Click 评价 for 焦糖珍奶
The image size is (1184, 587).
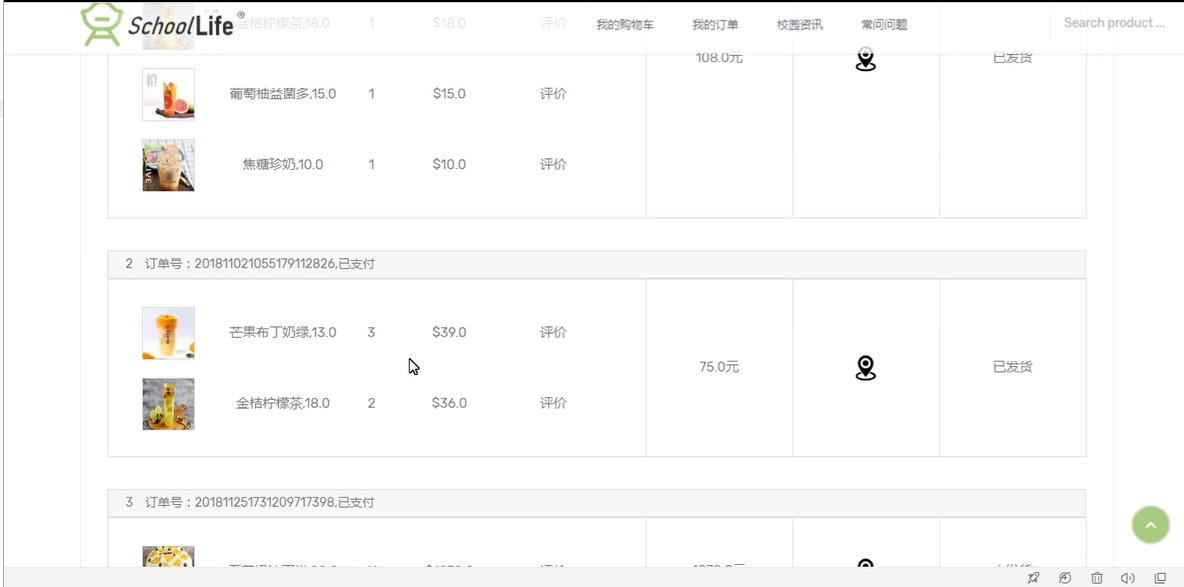coord(553,164)
